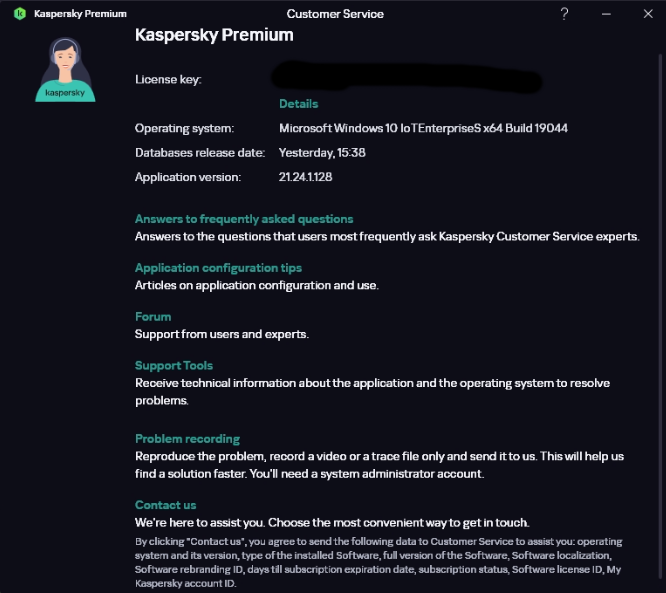Image resolution: width=666 pixels, height=593 pixels.
Task: Select the Contact us link
Action: [x=165, y=505]
